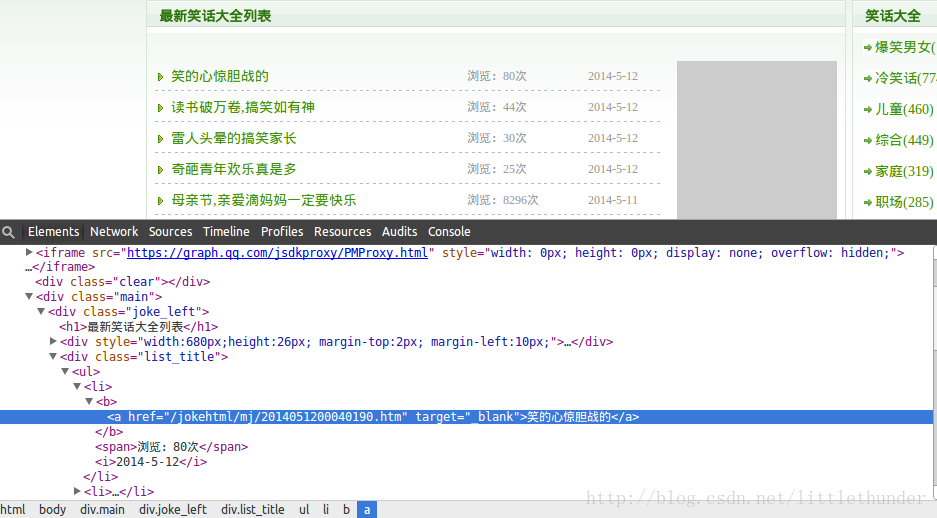Click green arrow bullet before 雷人头晕的搞笑家长
The height and width of the screenshot is (518, 937).
coord(160,139)
